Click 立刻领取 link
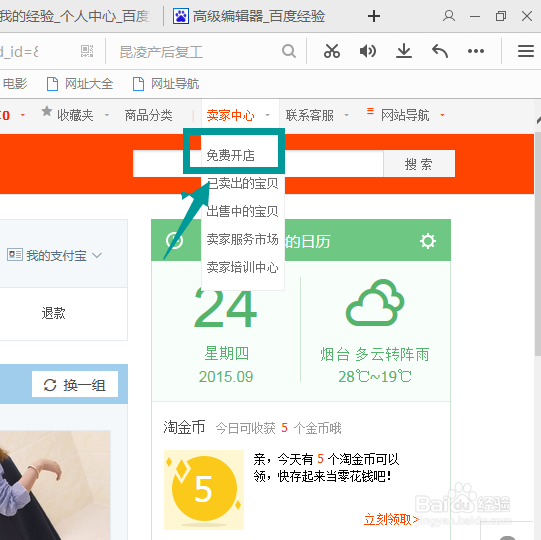This screenshot has width=541, height=540. pos(391,519)
